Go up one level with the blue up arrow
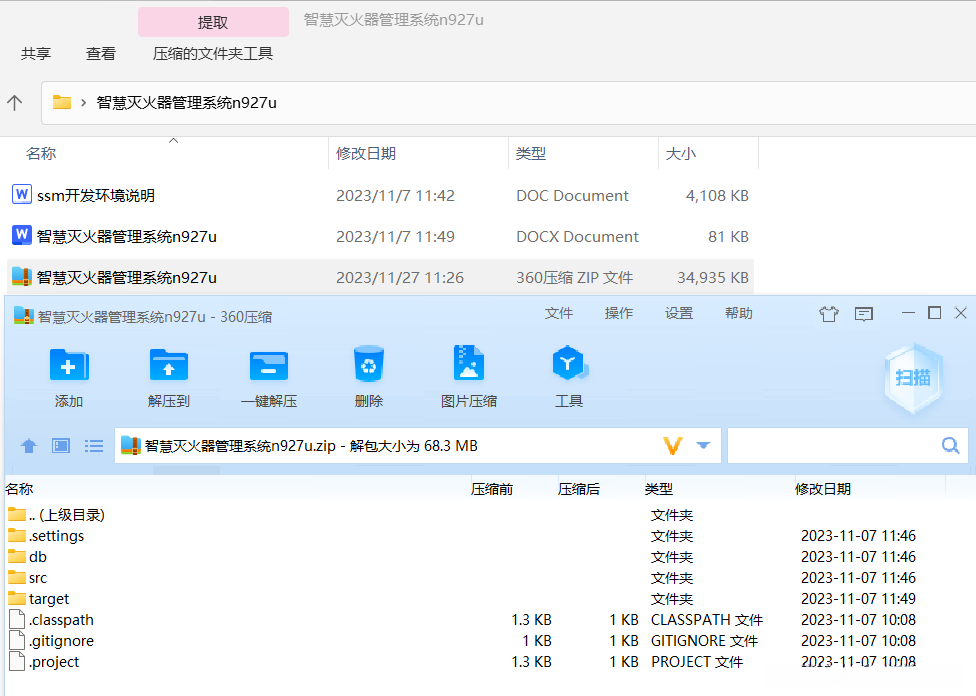 click(29, 446)
